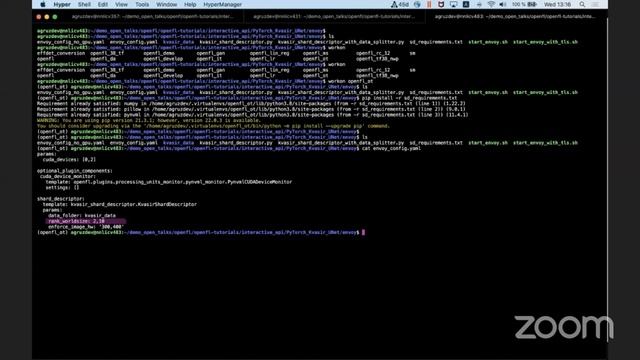This screenshot has height=360, width=640.
Task: Click the red bars menu bar icon
Action: [429, 4]
